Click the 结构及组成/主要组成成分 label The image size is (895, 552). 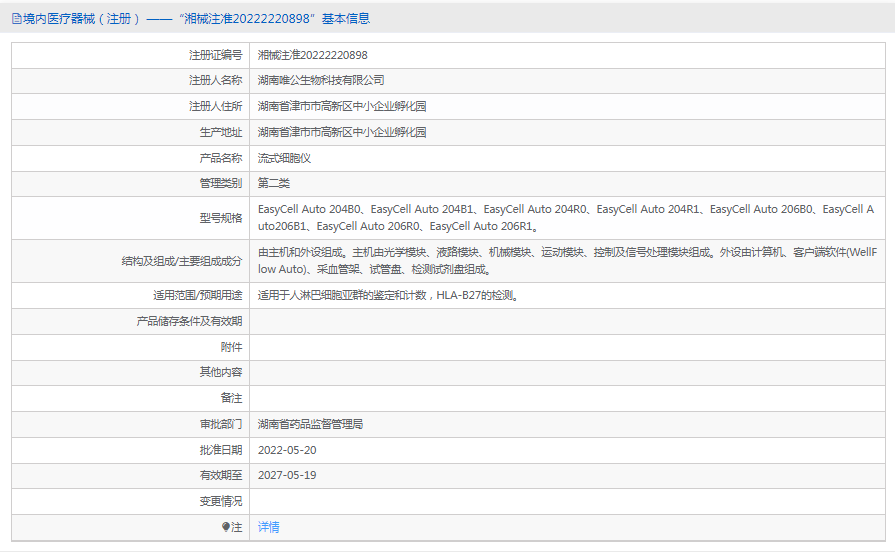point(182,261)
